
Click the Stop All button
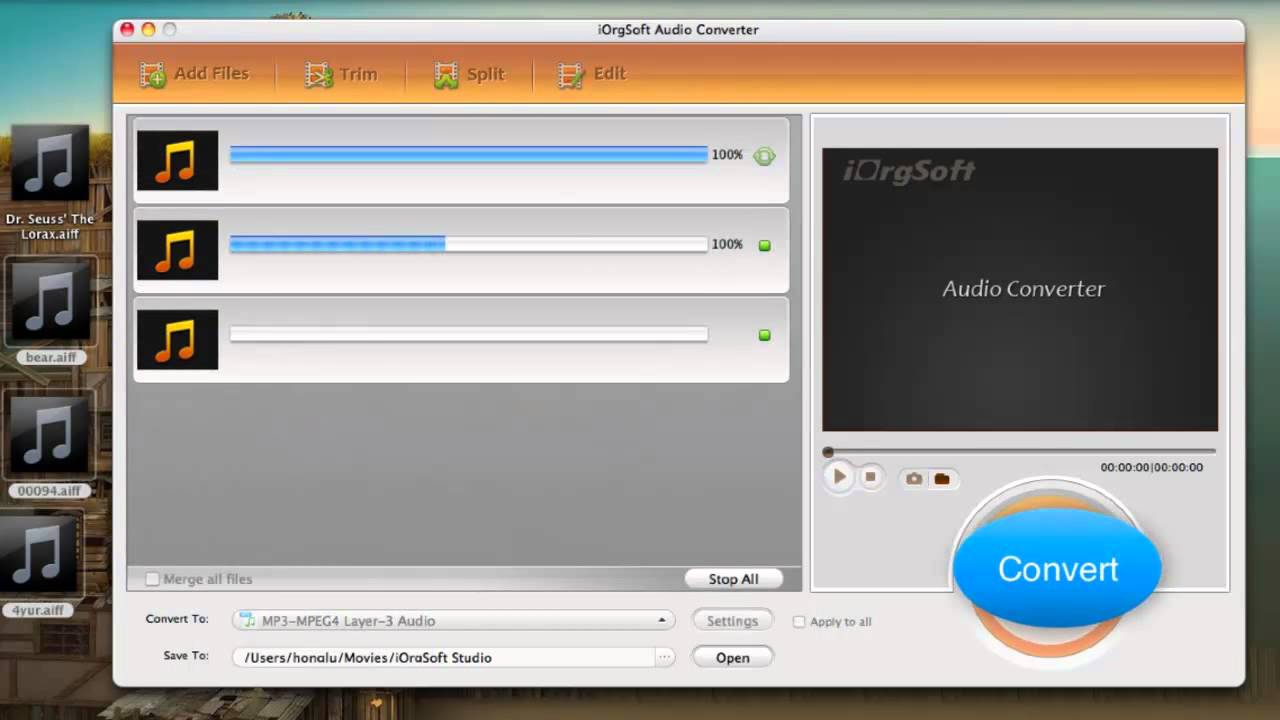coord(733,579)
